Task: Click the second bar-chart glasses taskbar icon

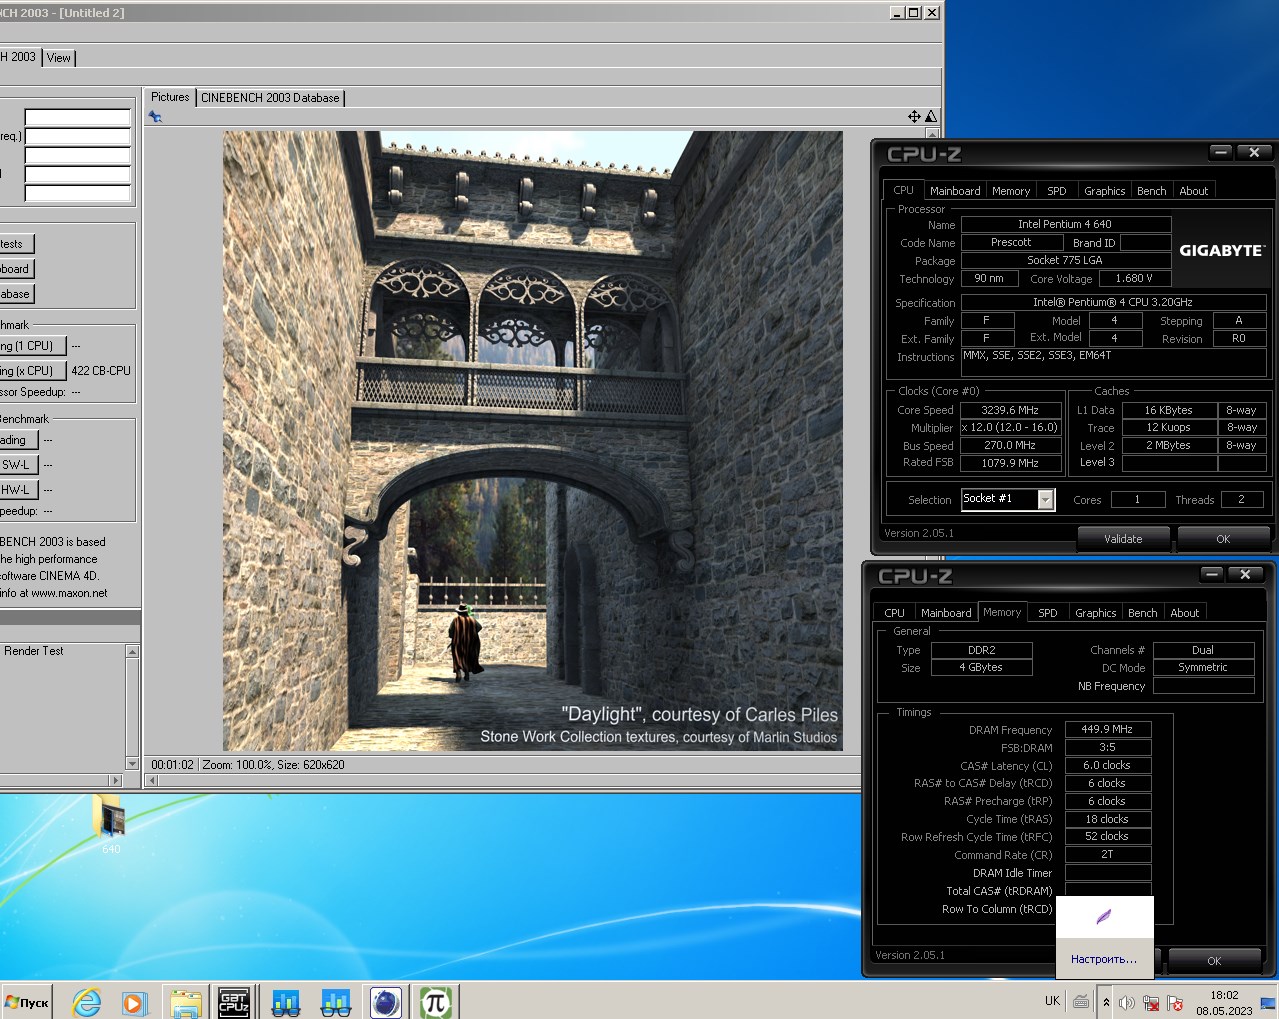Action: coord(335,1001)
